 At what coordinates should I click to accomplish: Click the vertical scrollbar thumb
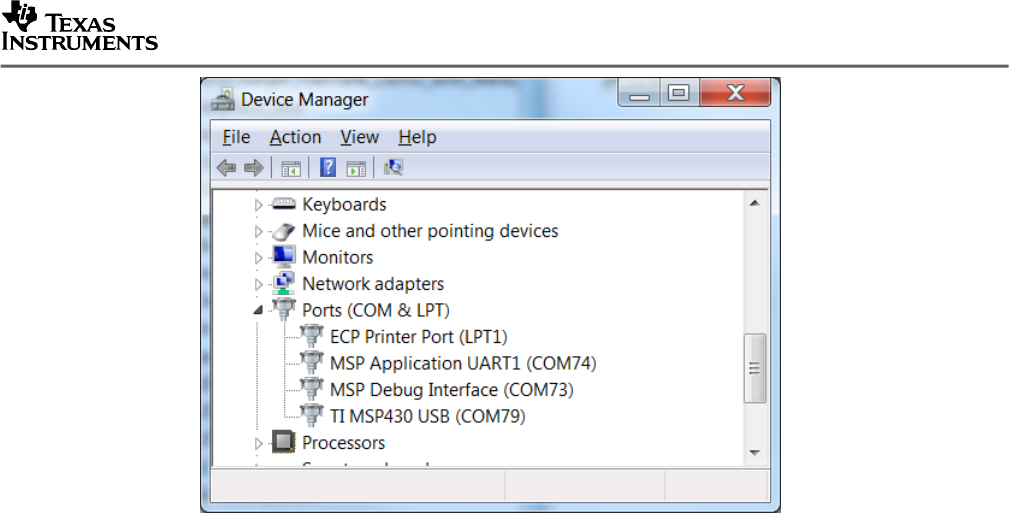[x=756, y=368]
